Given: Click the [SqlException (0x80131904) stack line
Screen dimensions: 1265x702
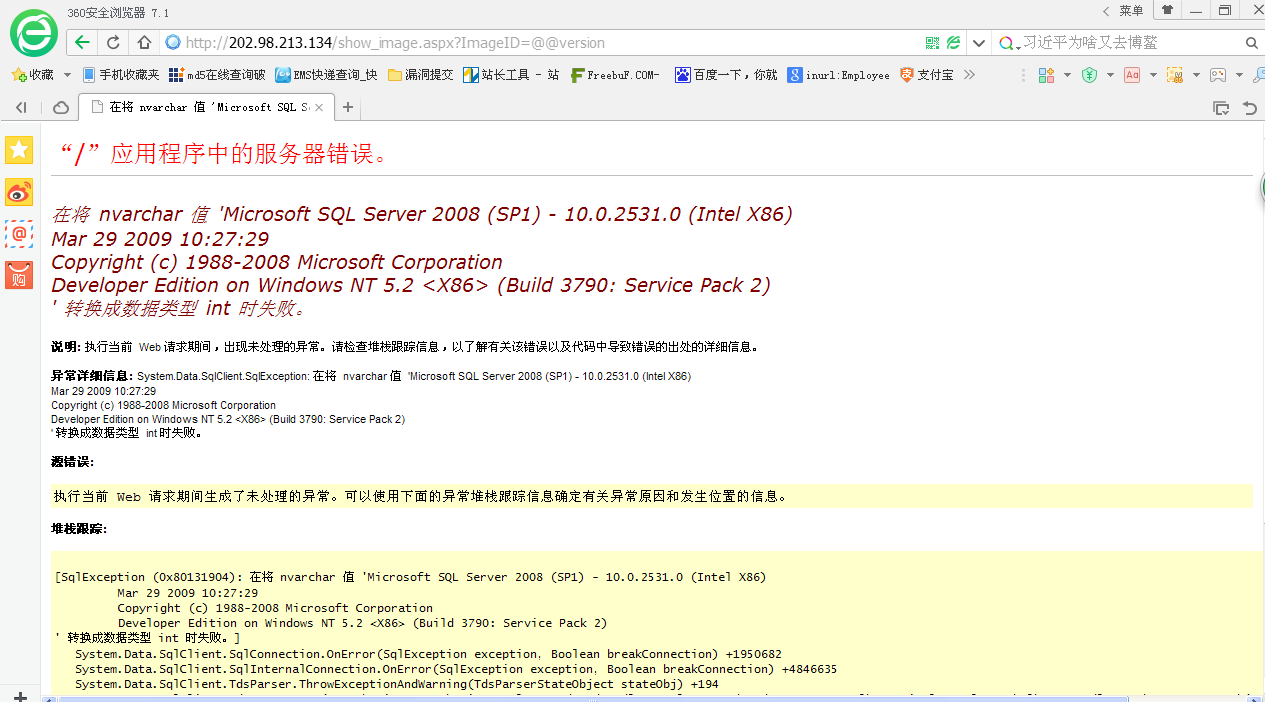Looking at the screenshot, I should click(x=411, y=577).
